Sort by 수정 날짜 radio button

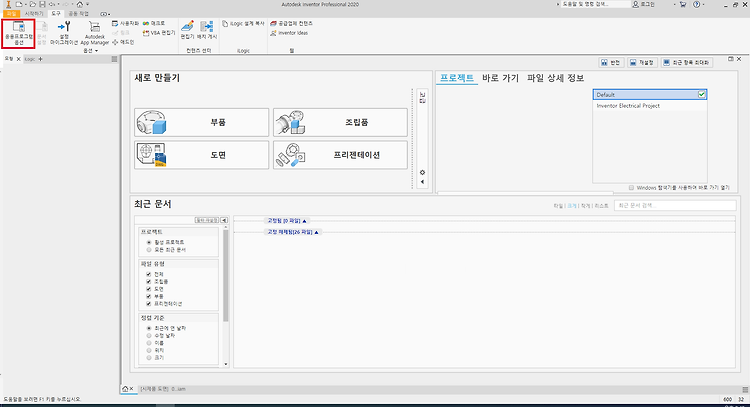(149, 336)
